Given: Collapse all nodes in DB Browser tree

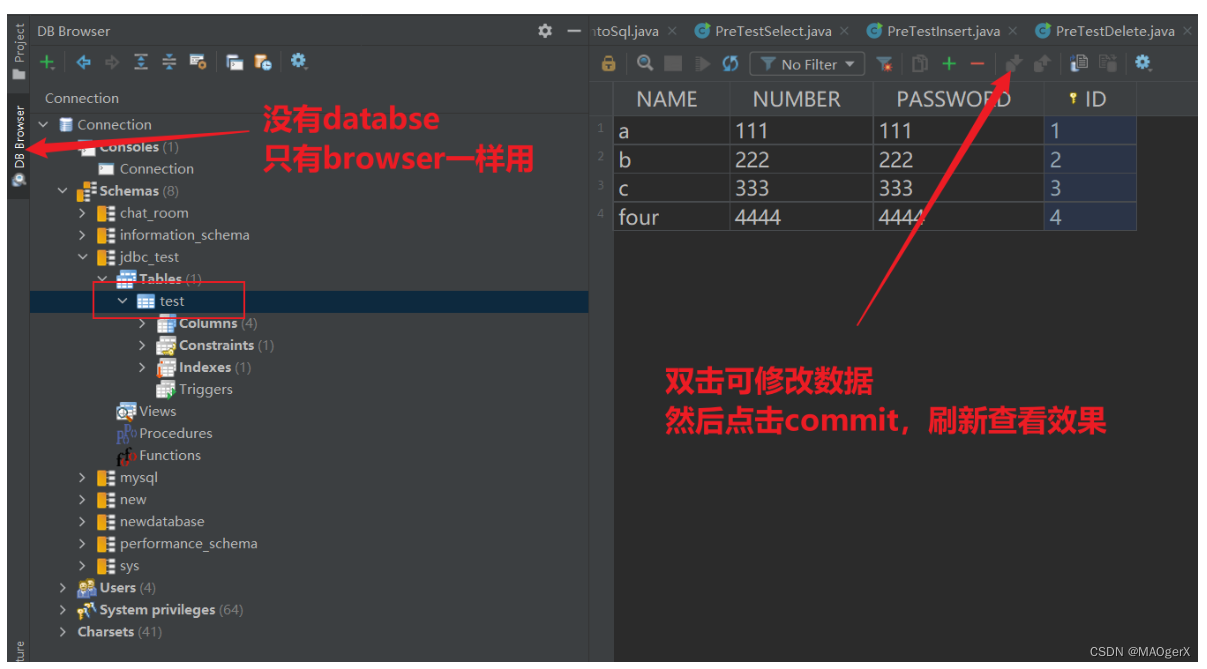Looking at the screenshot, I should click(169, 63).
